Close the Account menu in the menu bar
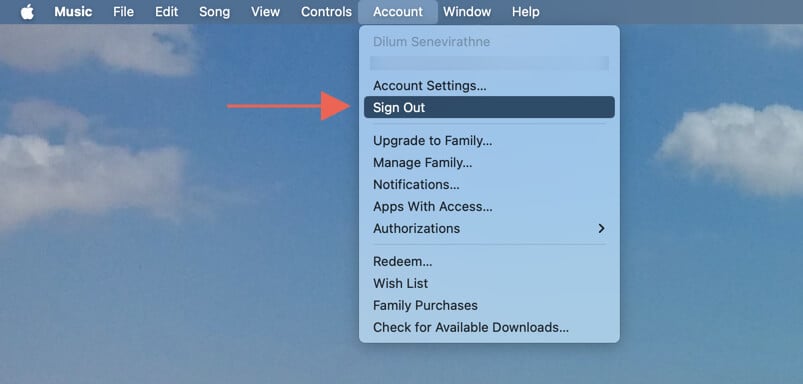The image size is (803, 384). 398,12
